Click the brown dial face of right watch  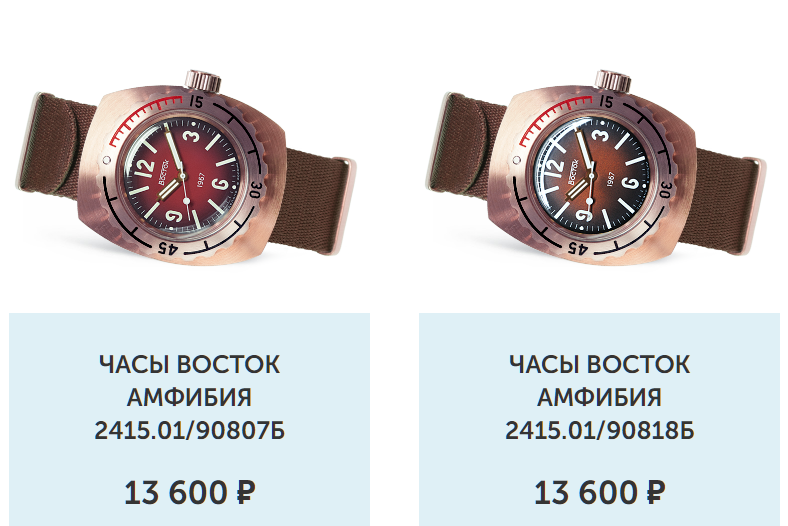(594, 175)
